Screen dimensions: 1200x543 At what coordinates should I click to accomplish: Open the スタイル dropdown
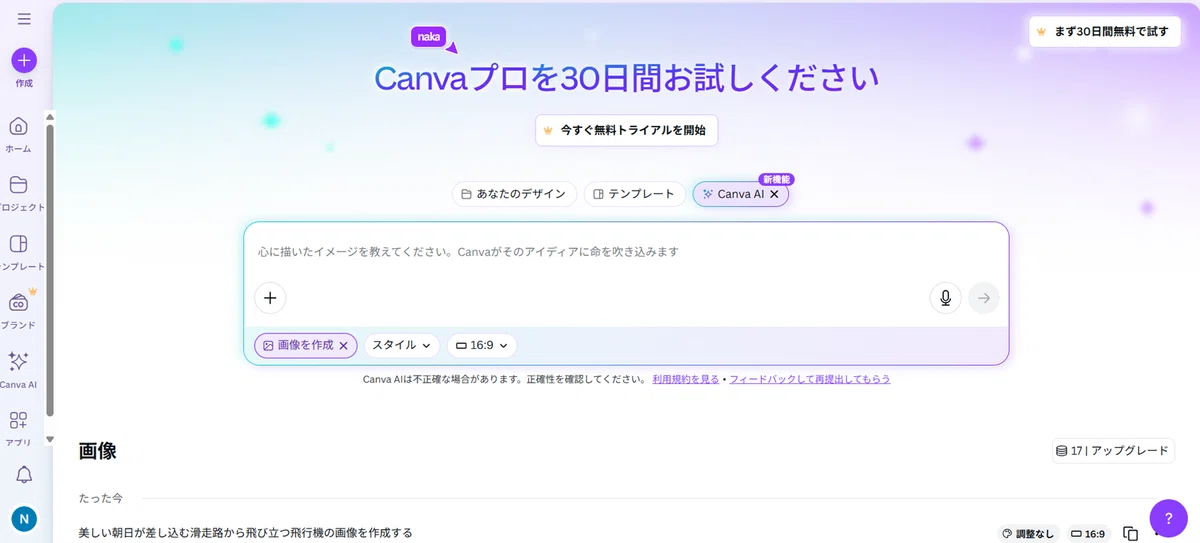coord(402,345)
